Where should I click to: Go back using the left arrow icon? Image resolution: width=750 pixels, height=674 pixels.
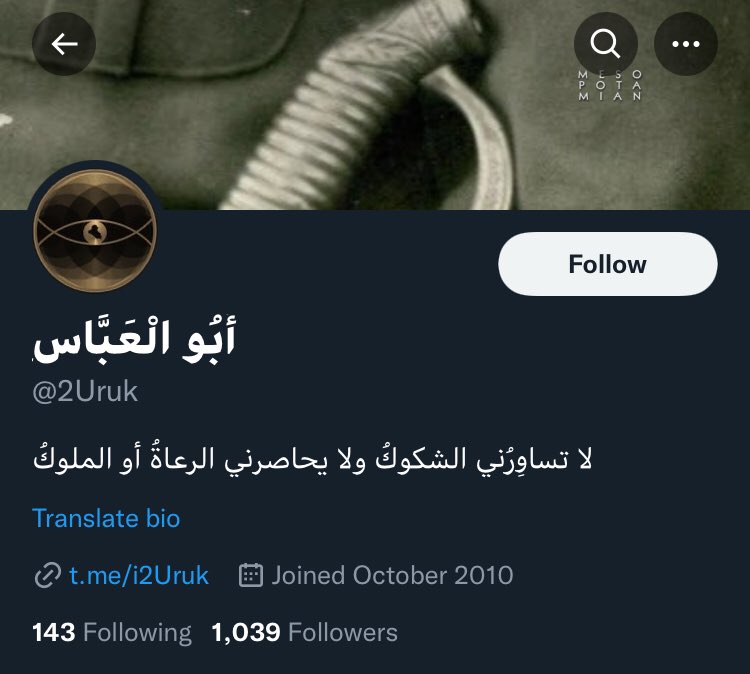coord(64,44)
